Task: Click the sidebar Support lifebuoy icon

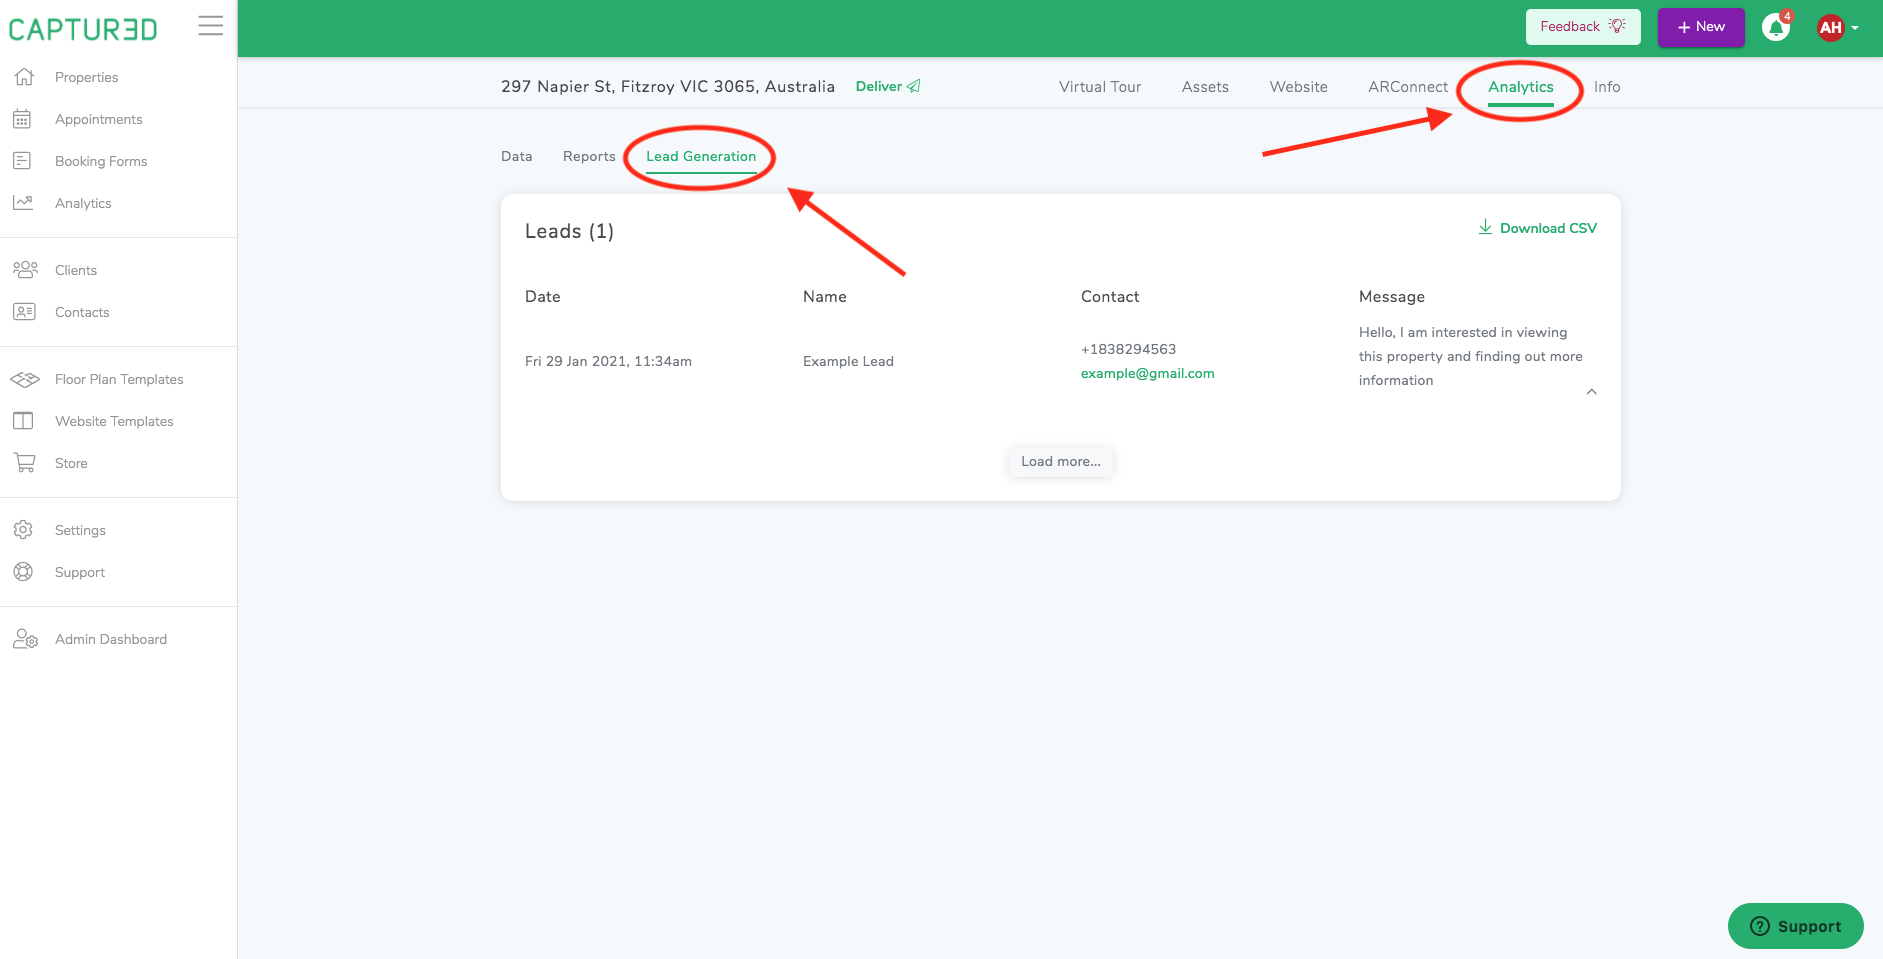Action: point(23,572)
